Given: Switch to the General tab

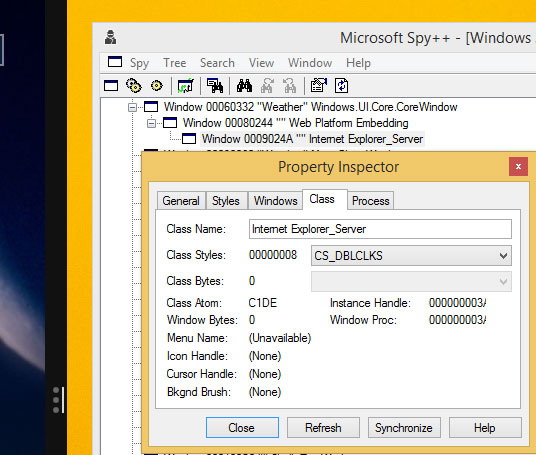Looking at the screenshot, I should [181, 201].
